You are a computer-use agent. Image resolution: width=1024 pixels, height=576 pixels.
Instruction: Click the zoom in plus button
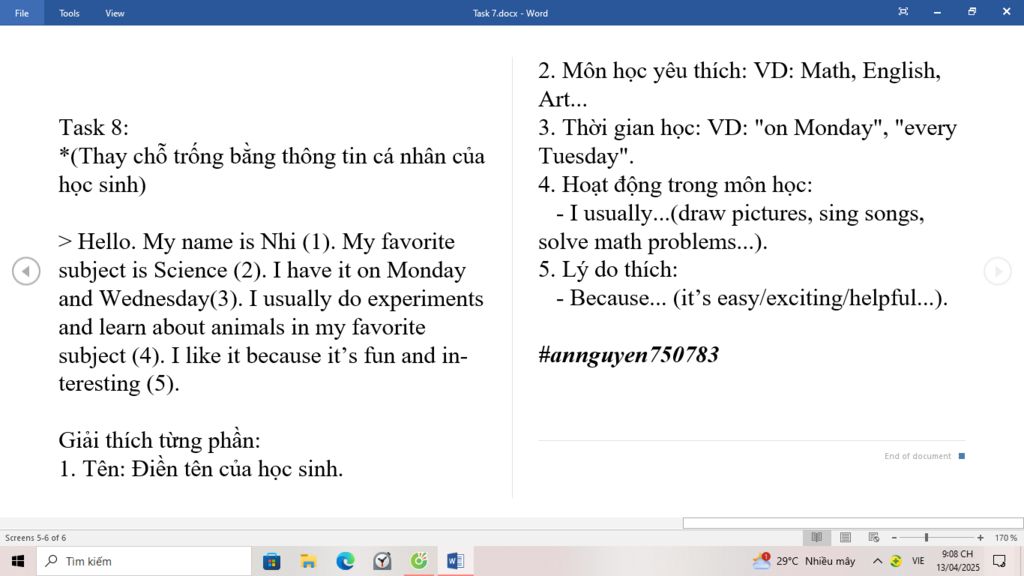click(x=980, y=537)
